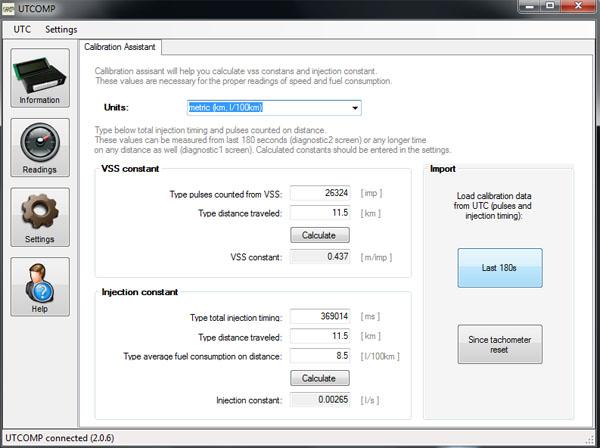Image resolution: width=600 pixels, height=448 pixels.
Task: Click the total injection timing field
Action: pyautogui.click(x=320, y=316)
